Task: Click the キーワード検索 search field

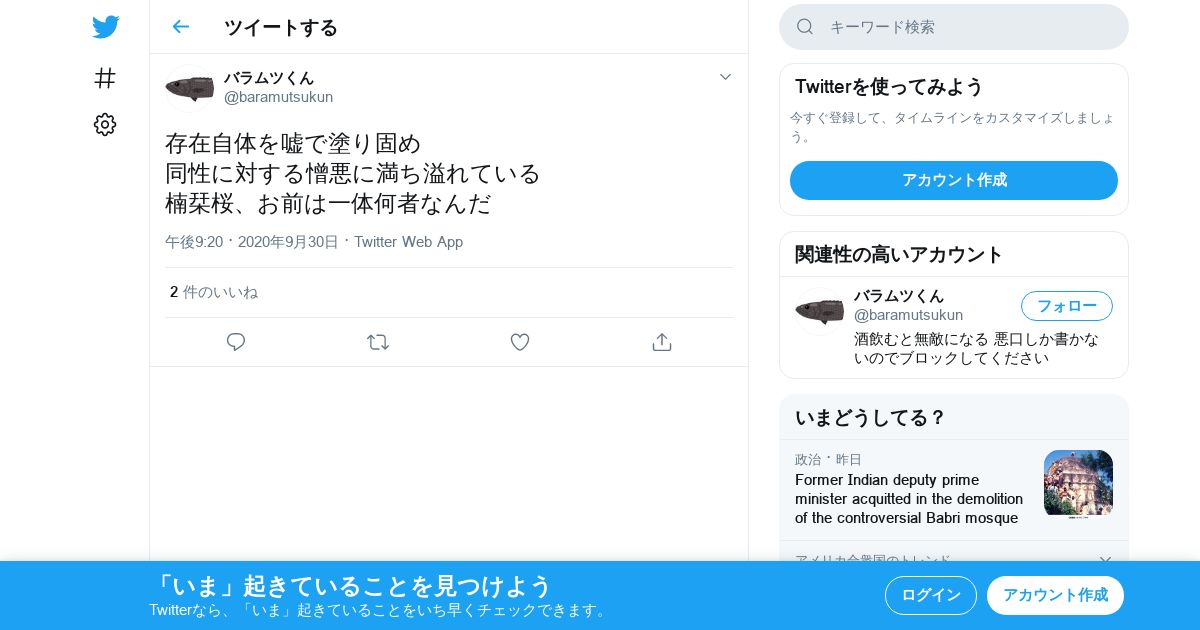Action: tap(954, 27)
